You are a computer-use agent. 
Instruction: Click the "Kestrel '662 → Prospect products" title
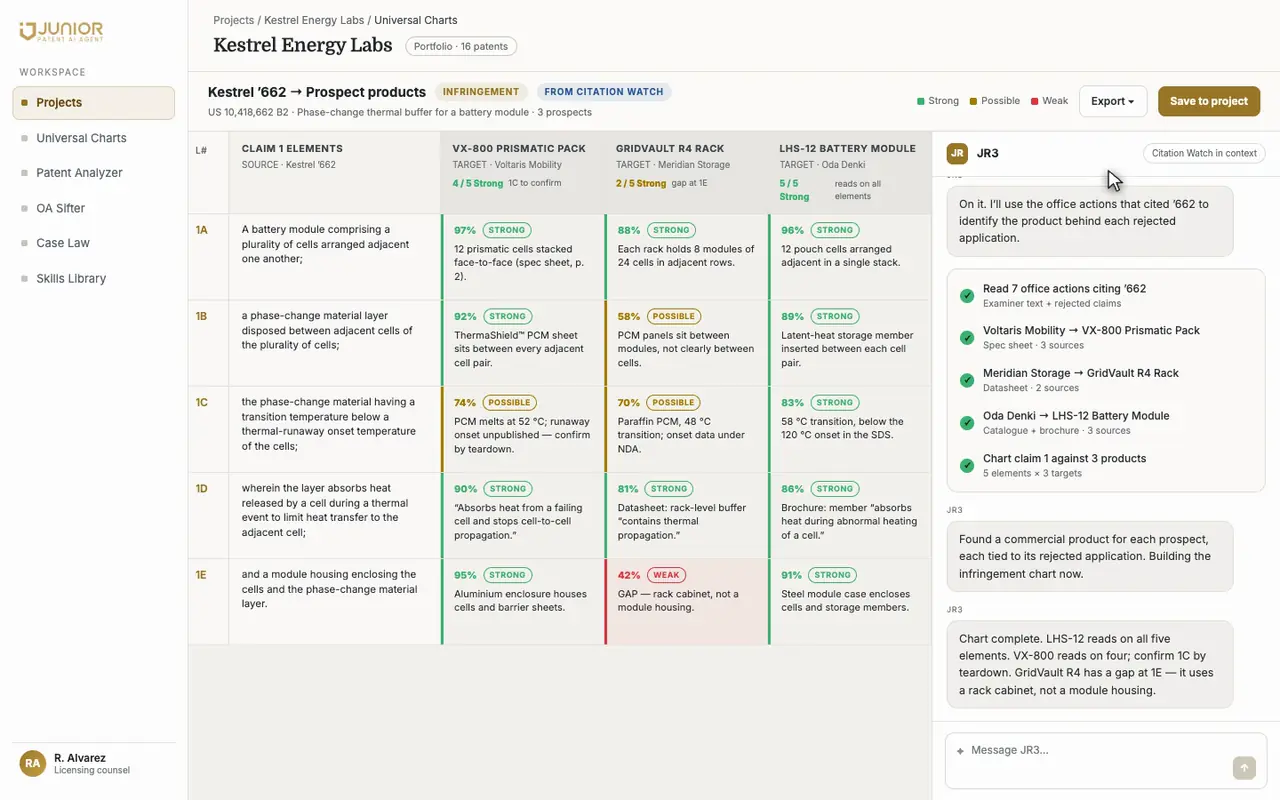pyautogui.click(x=317, y=92)
